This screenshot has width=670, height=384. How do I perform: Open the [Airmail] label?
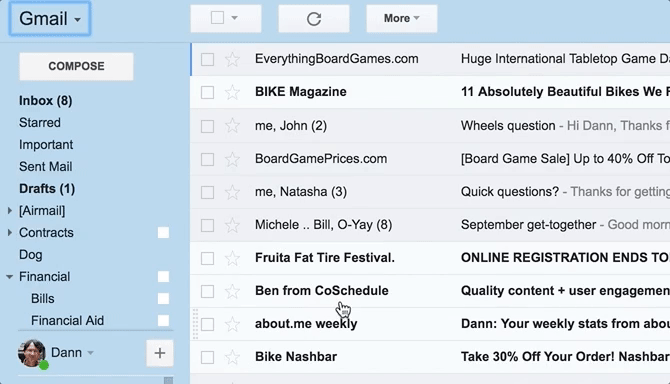tap(42, 211)
